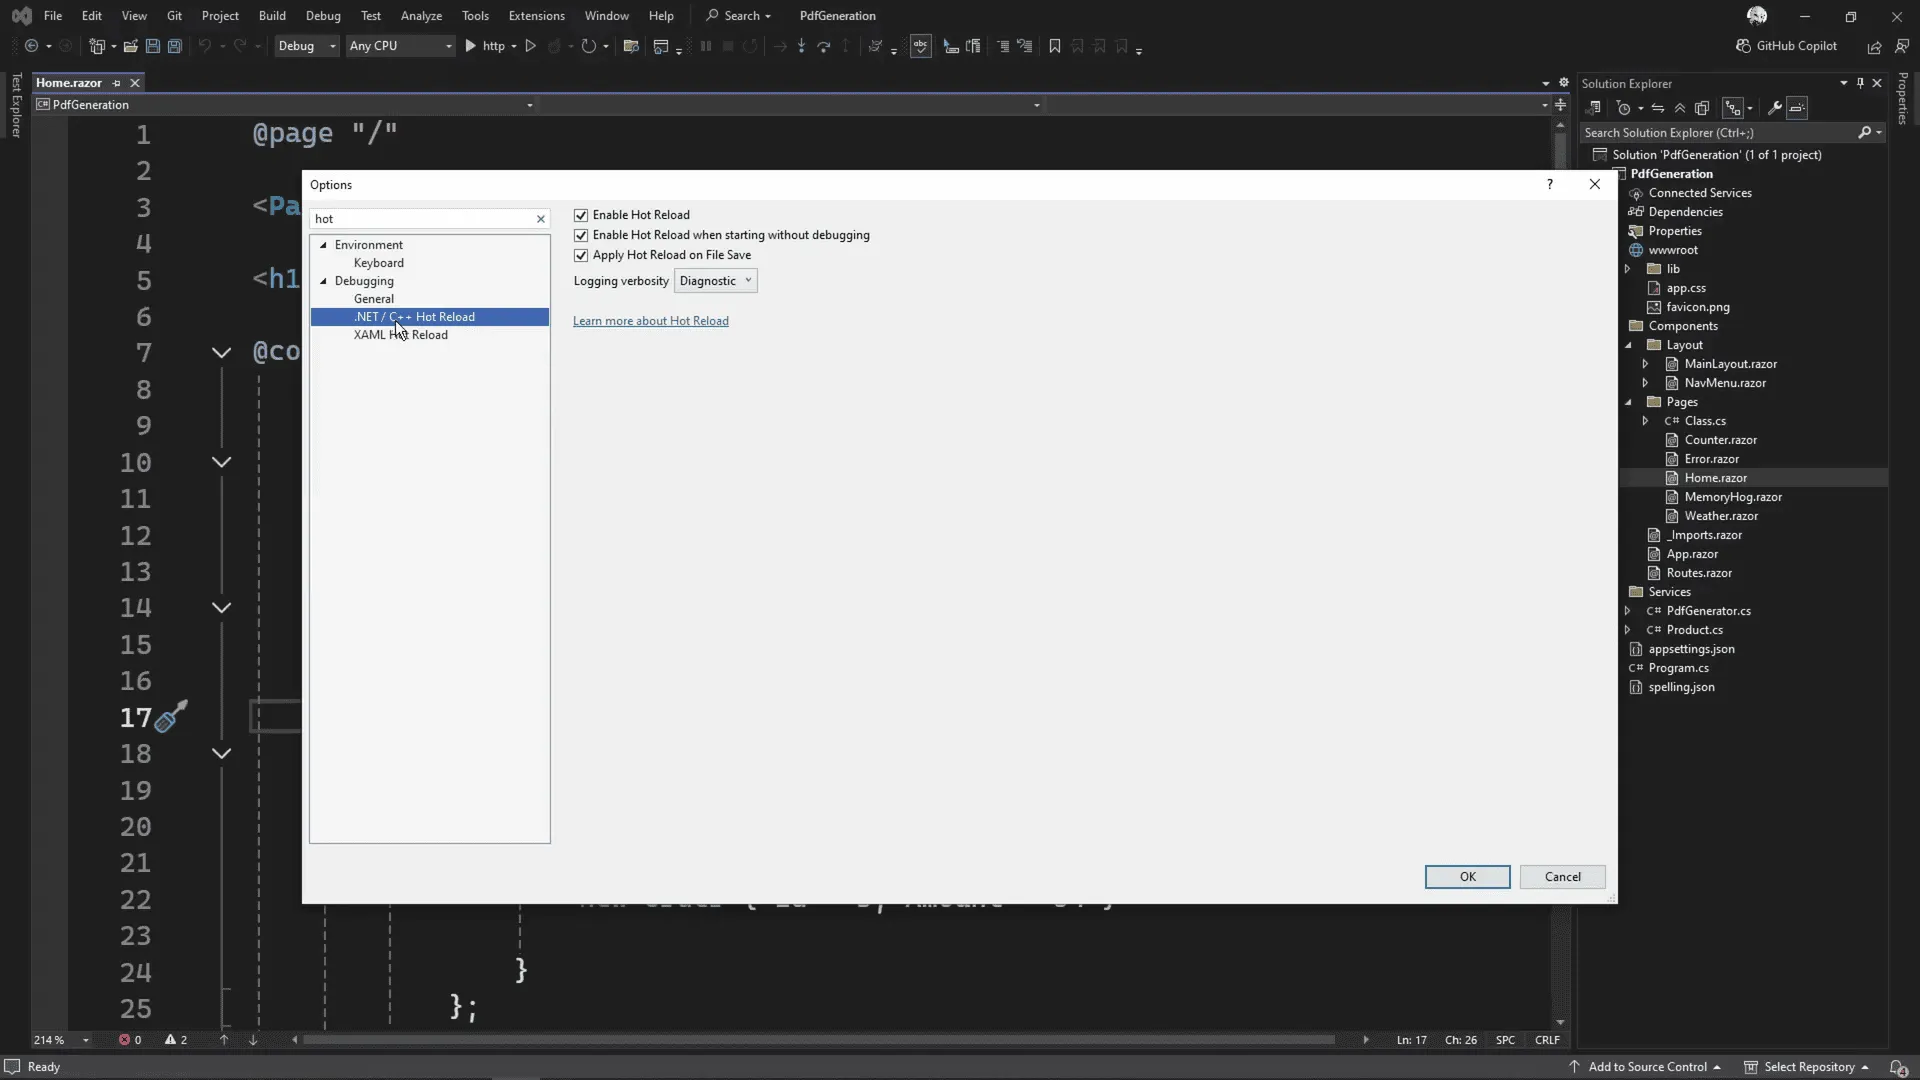The width and height of the screenshot is (1920, 1080).
Task: Collapse the Debugging node in Options tree
Action: [x=323, y=281]
